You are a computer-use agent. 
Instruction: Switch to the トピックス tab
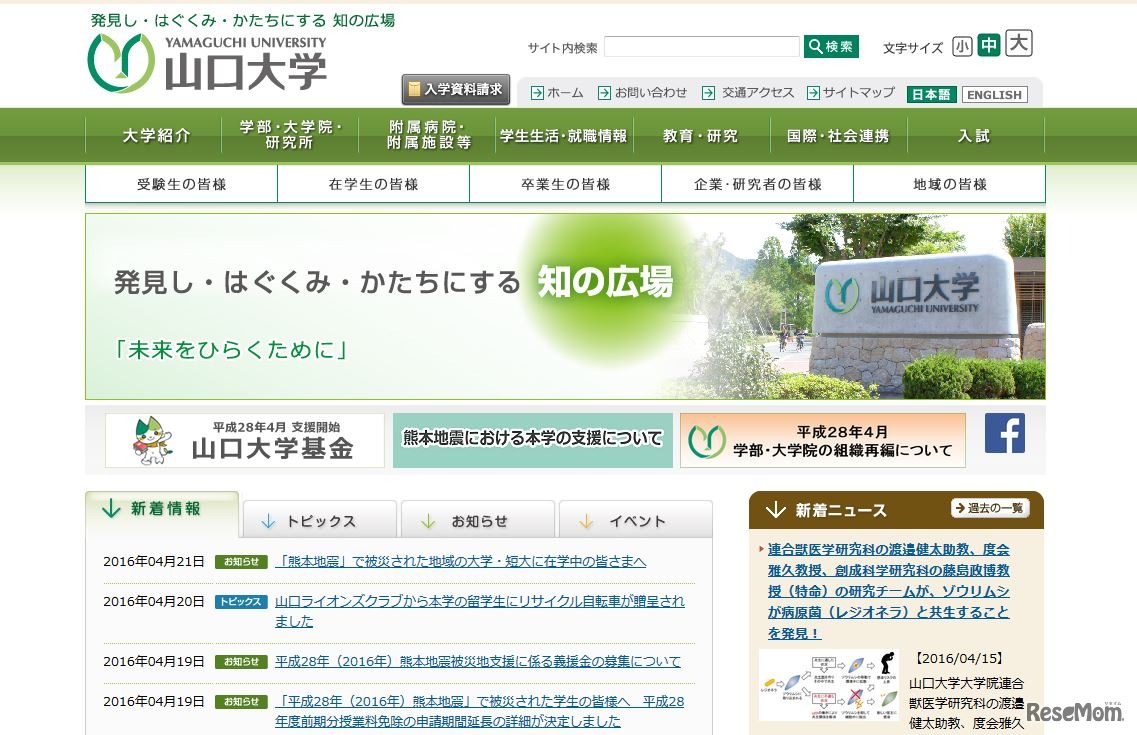319,519
